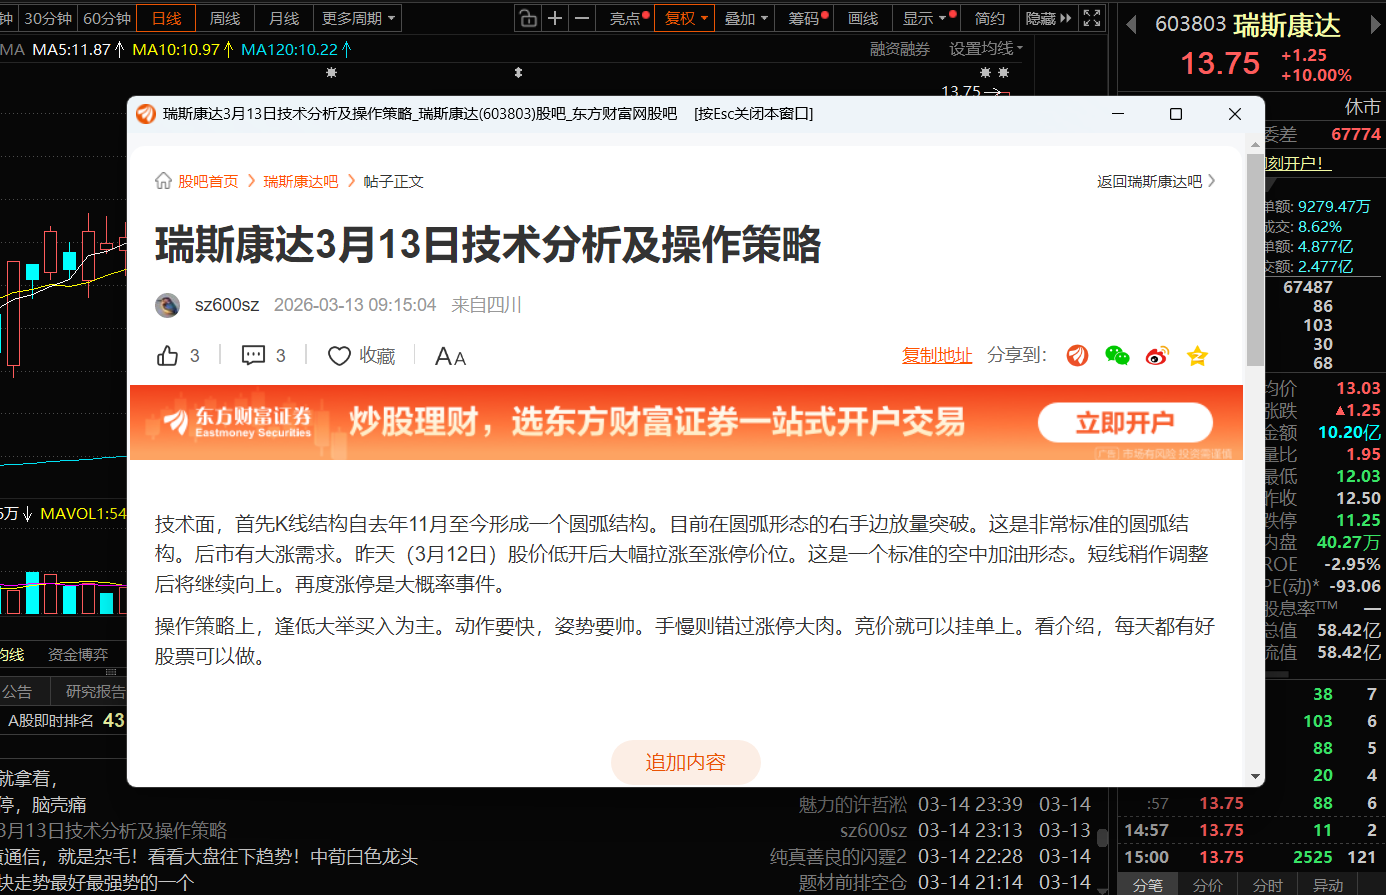
Task: Click A股即时排名 ranking row
Action: tap(66, 720)
